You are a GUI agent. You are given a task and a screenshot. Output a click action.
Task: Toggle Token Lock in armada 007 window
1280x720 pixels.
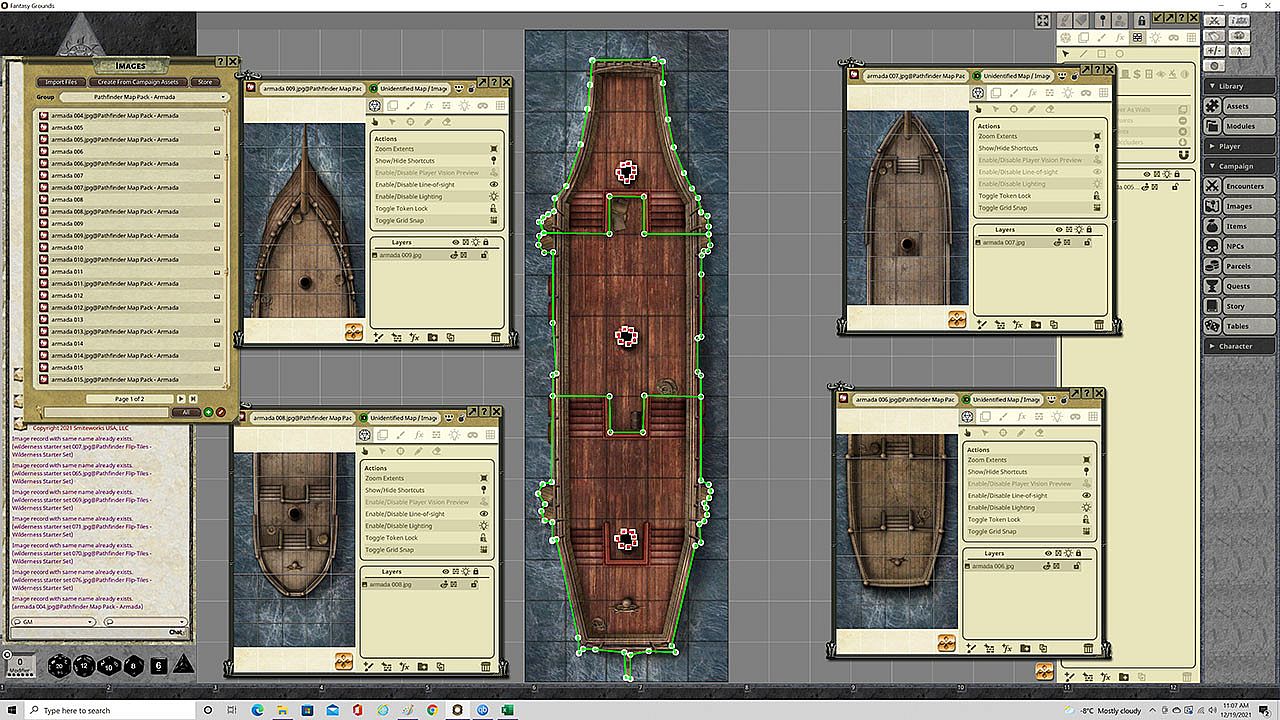1097,196
